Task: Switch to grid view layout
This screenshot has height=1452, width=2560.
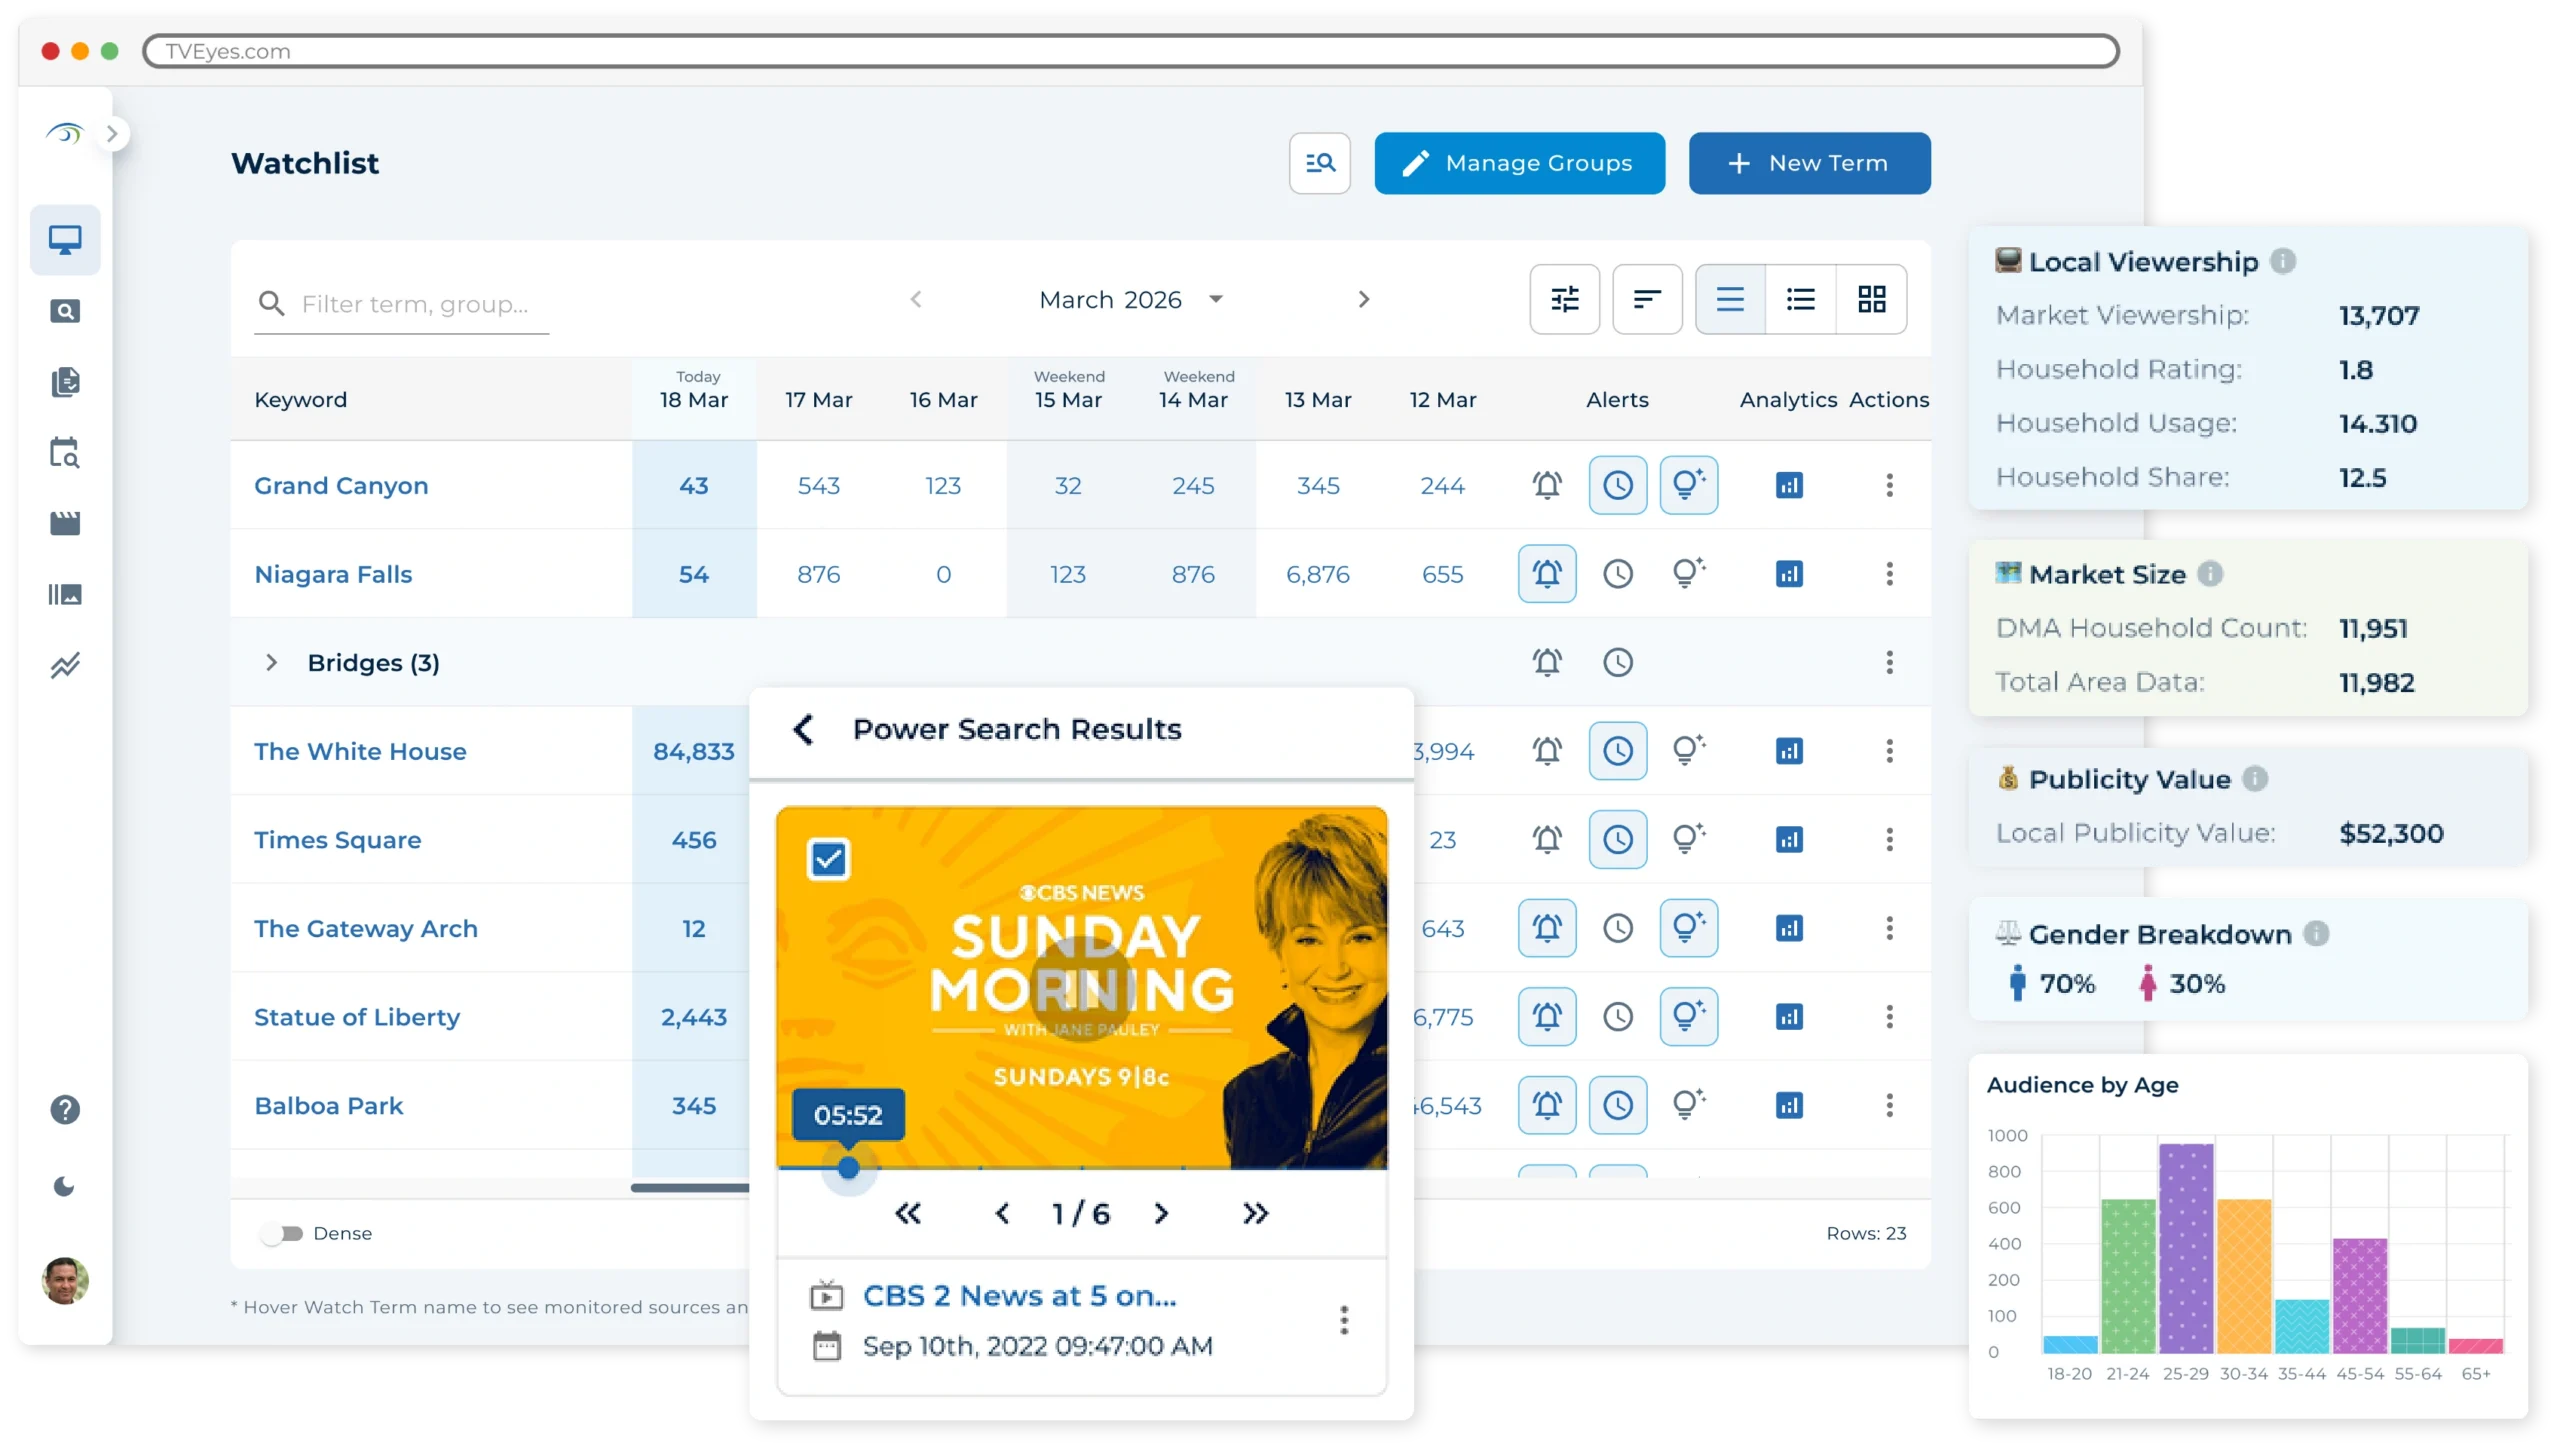Action: click(1871, 299)
